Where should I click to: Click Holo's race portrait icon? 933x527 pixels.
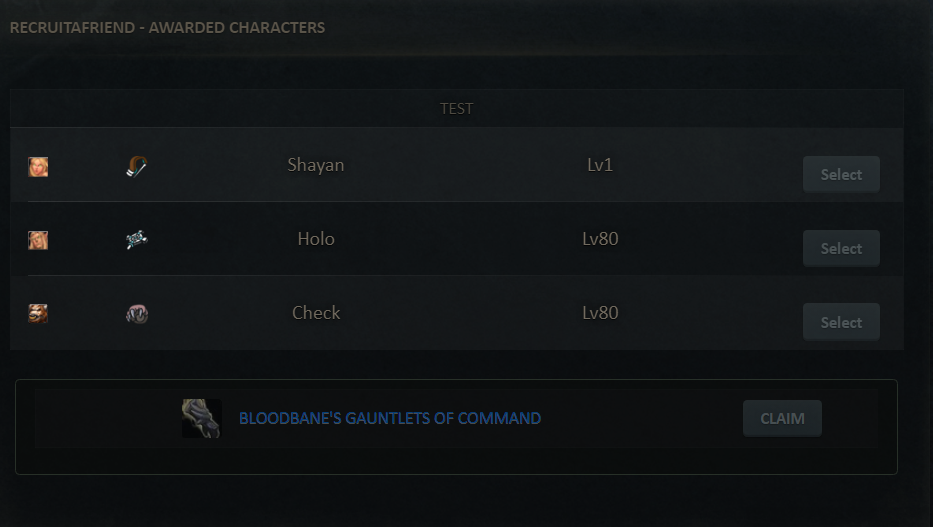(38, 240)
